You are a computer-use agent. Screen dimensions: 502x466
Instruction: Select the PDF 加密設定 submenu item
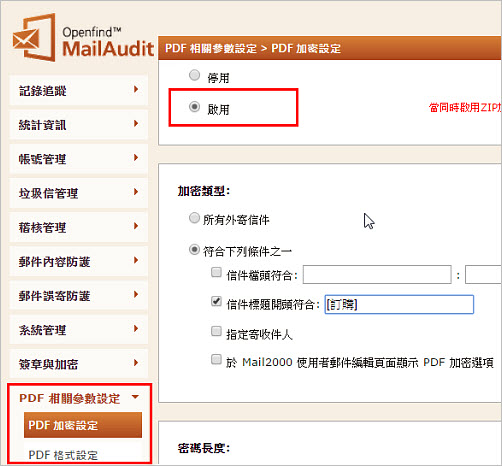point(83,425)
